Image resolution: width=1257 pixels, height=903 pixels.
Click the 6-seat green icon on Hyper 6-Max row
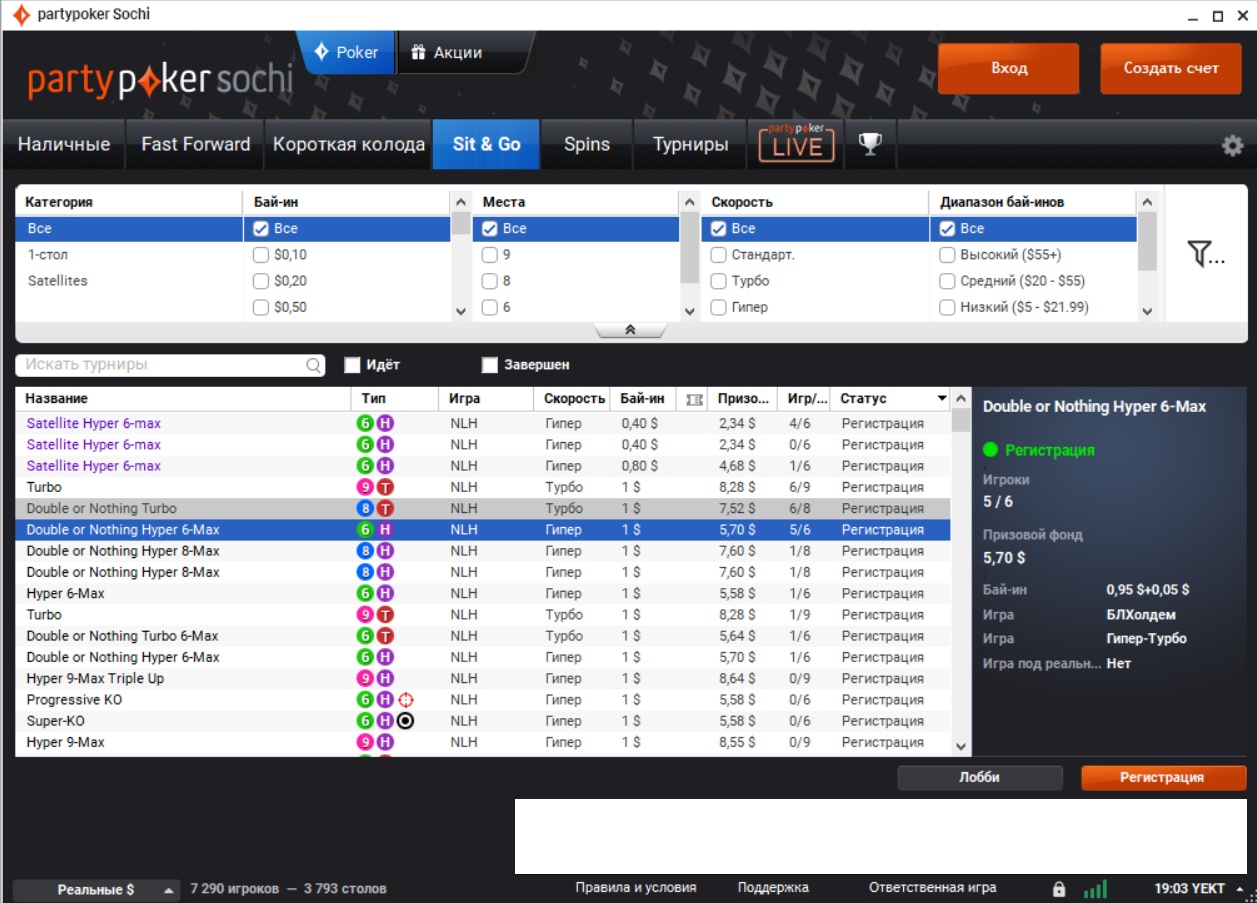click(365, 594)
